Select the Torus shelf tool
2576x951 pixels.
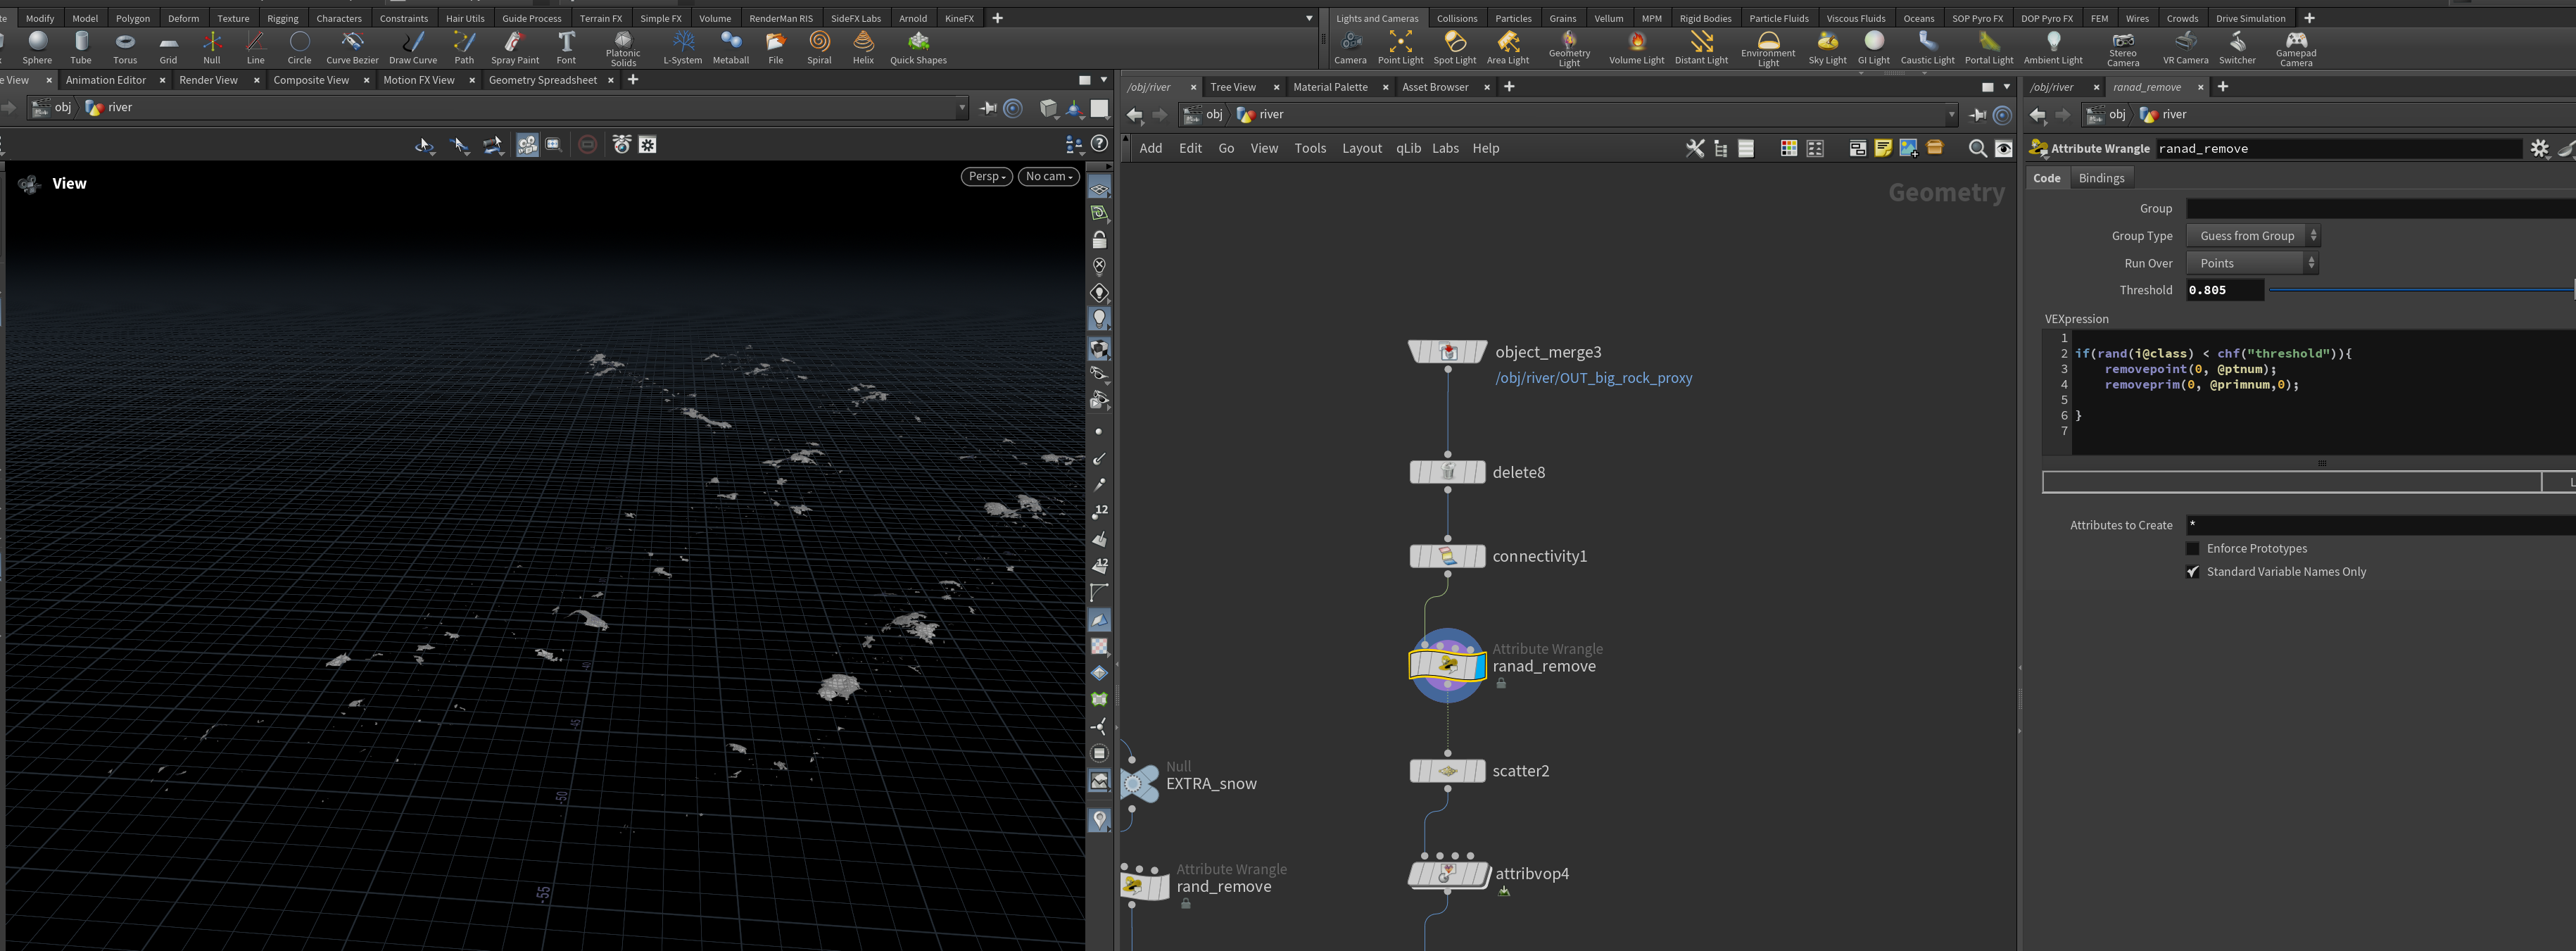pyautogui.click(x=125, y=47)
